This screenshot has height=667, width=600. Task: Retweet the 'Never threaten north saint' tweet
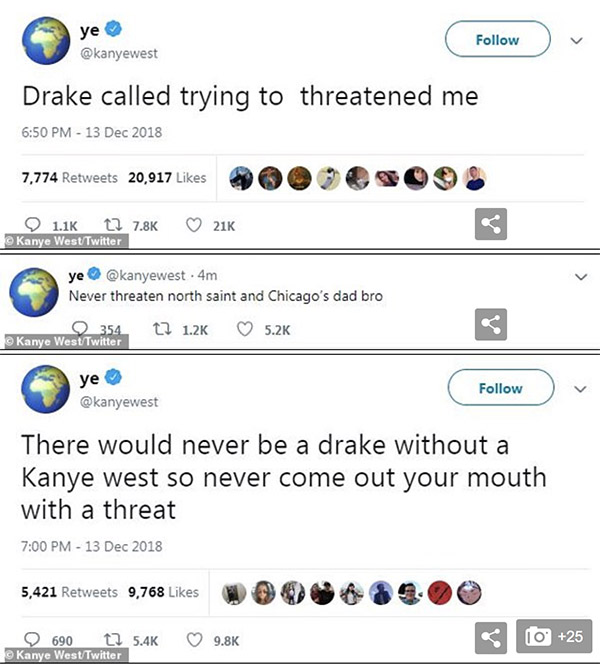162,329
